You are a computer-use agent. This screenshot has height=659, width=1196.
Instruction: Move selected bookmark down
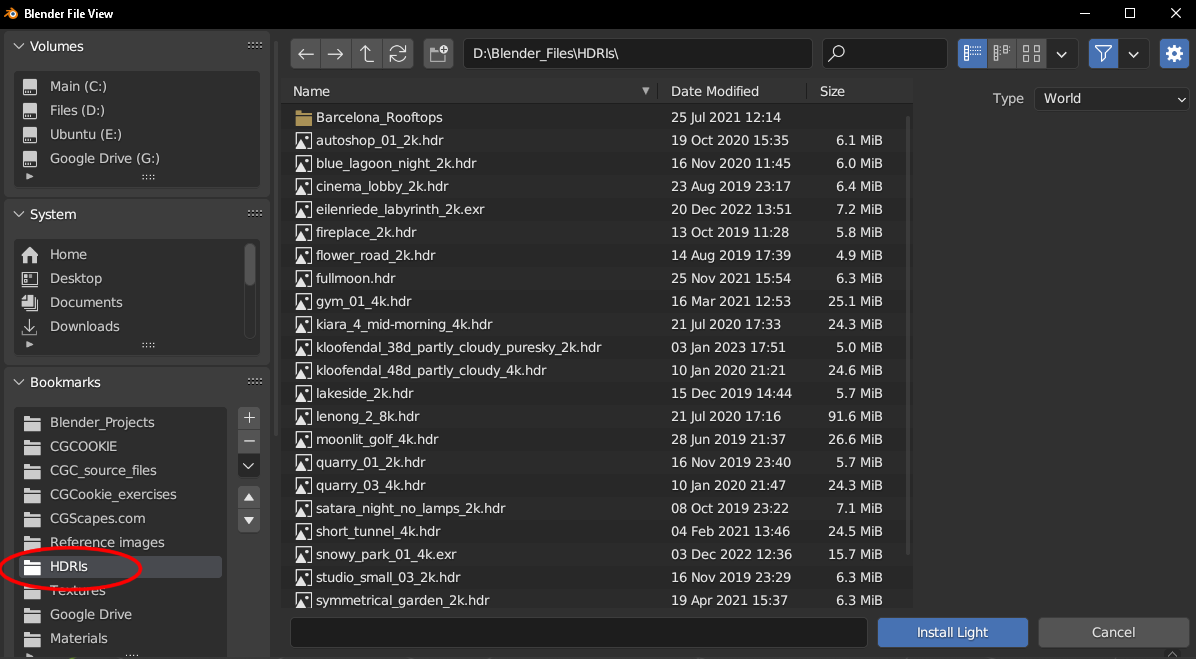(249, 521)
